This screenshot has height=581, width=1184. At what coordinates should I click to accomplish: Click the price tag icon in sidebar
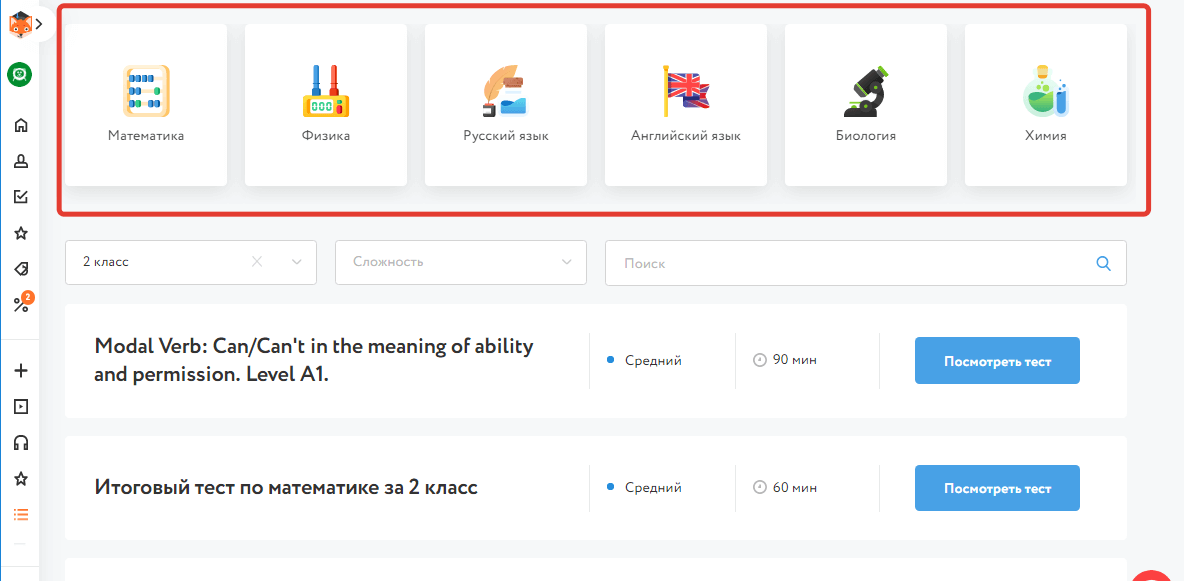[x=20, y=269]
